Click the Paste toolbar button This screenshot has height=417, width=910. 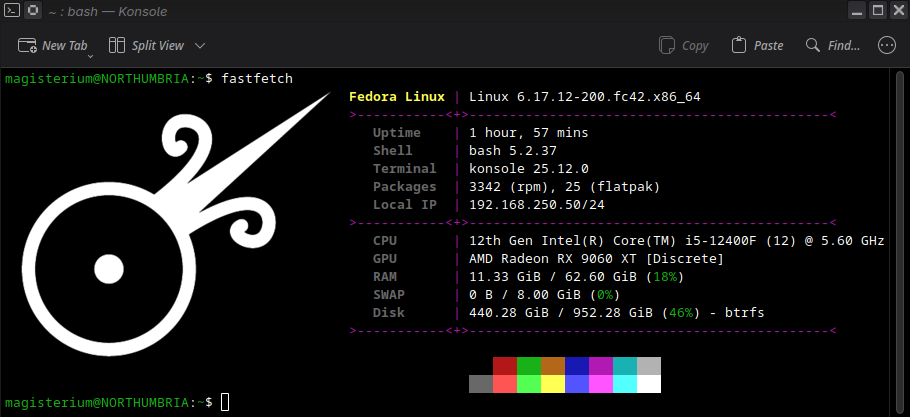click(757, 45)
